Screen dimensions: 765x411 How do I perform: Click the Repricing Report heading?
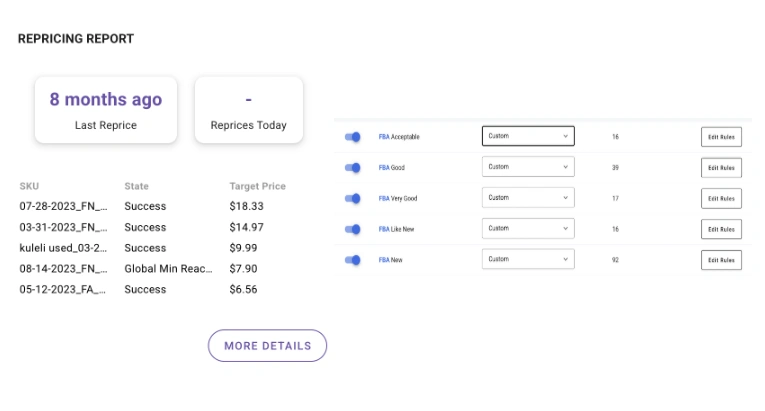coord(76,39)
